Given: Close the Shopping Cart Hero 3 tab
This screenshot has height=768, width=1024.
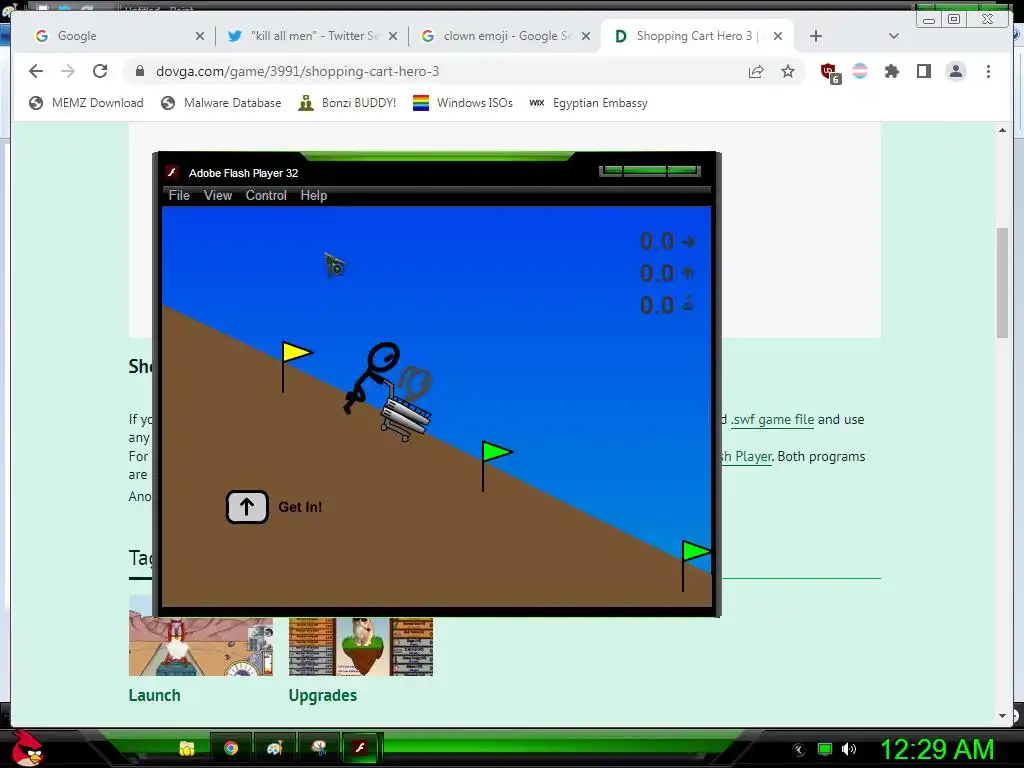Looking at the screenshot, I should coord(778,36).
